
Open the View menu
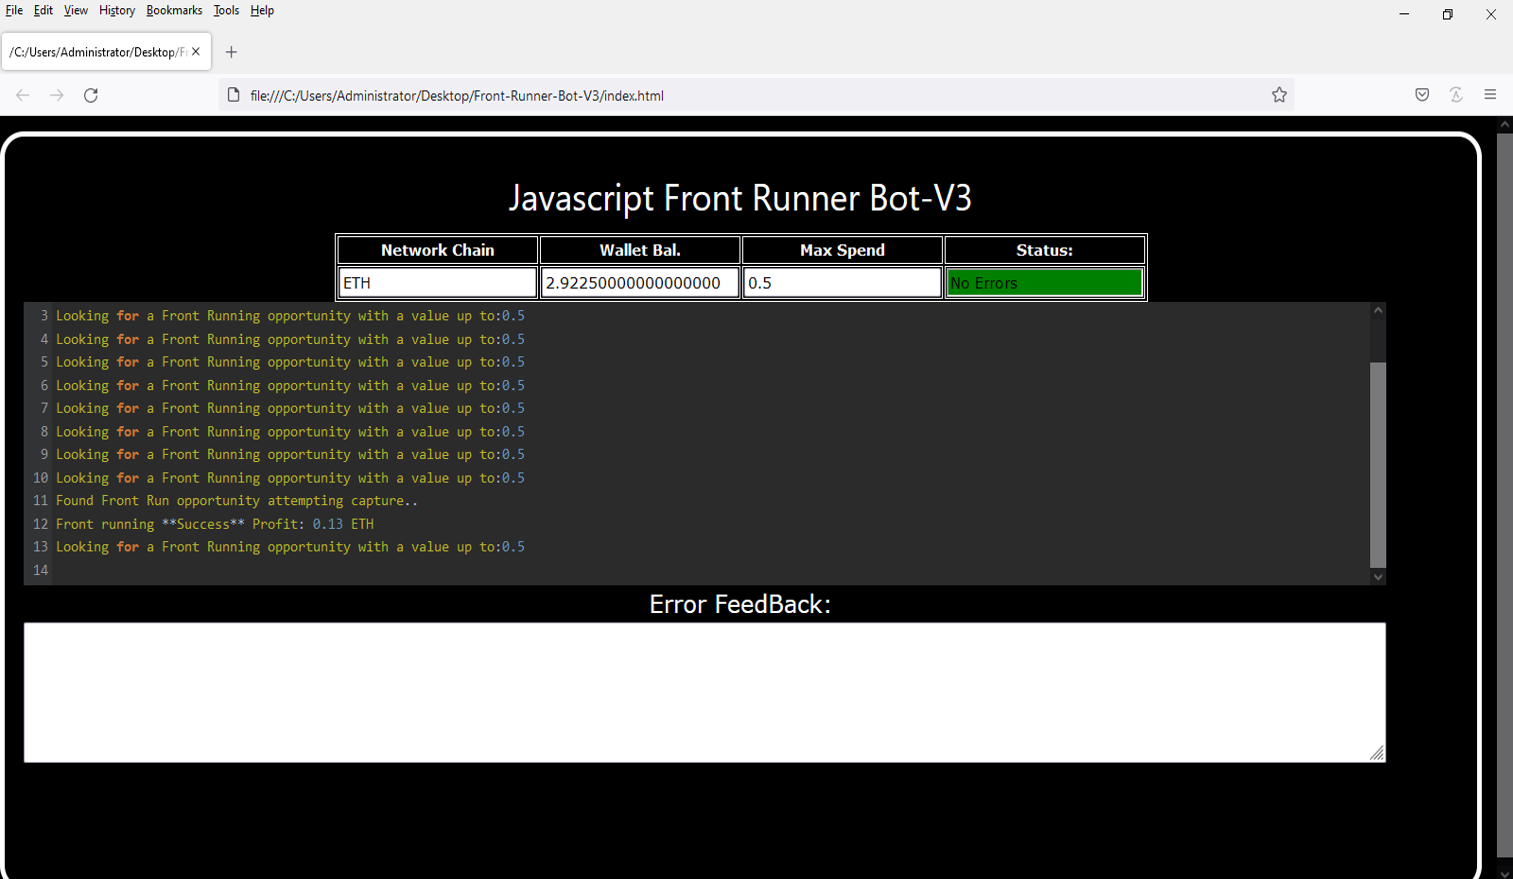point(76,10)
